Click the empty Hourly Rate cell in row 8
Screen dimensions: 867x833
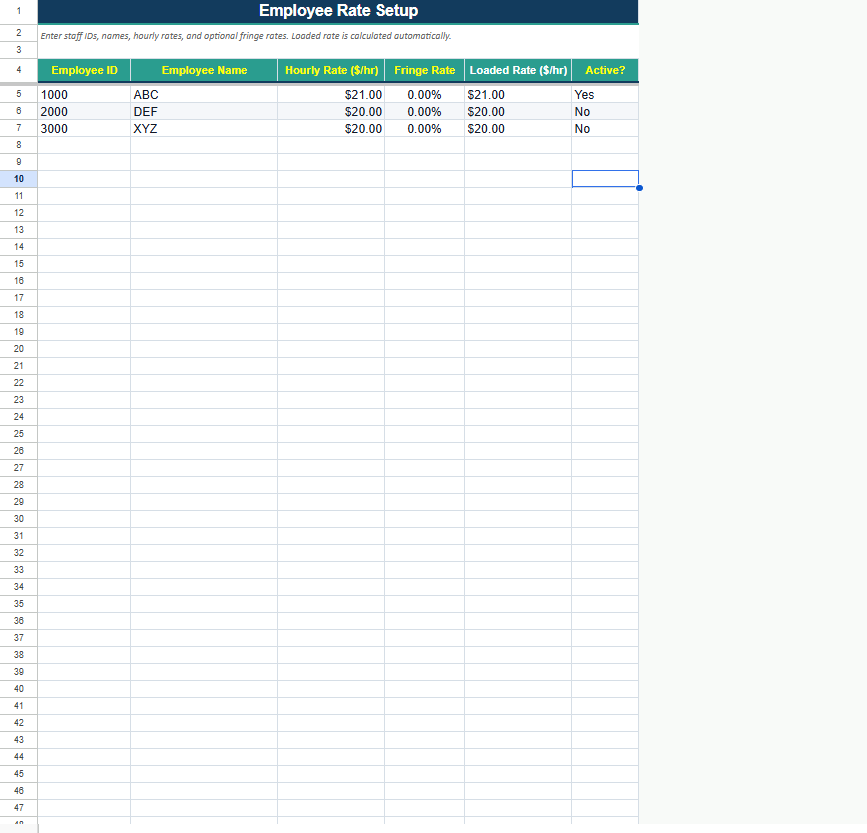tap(331, 145)
